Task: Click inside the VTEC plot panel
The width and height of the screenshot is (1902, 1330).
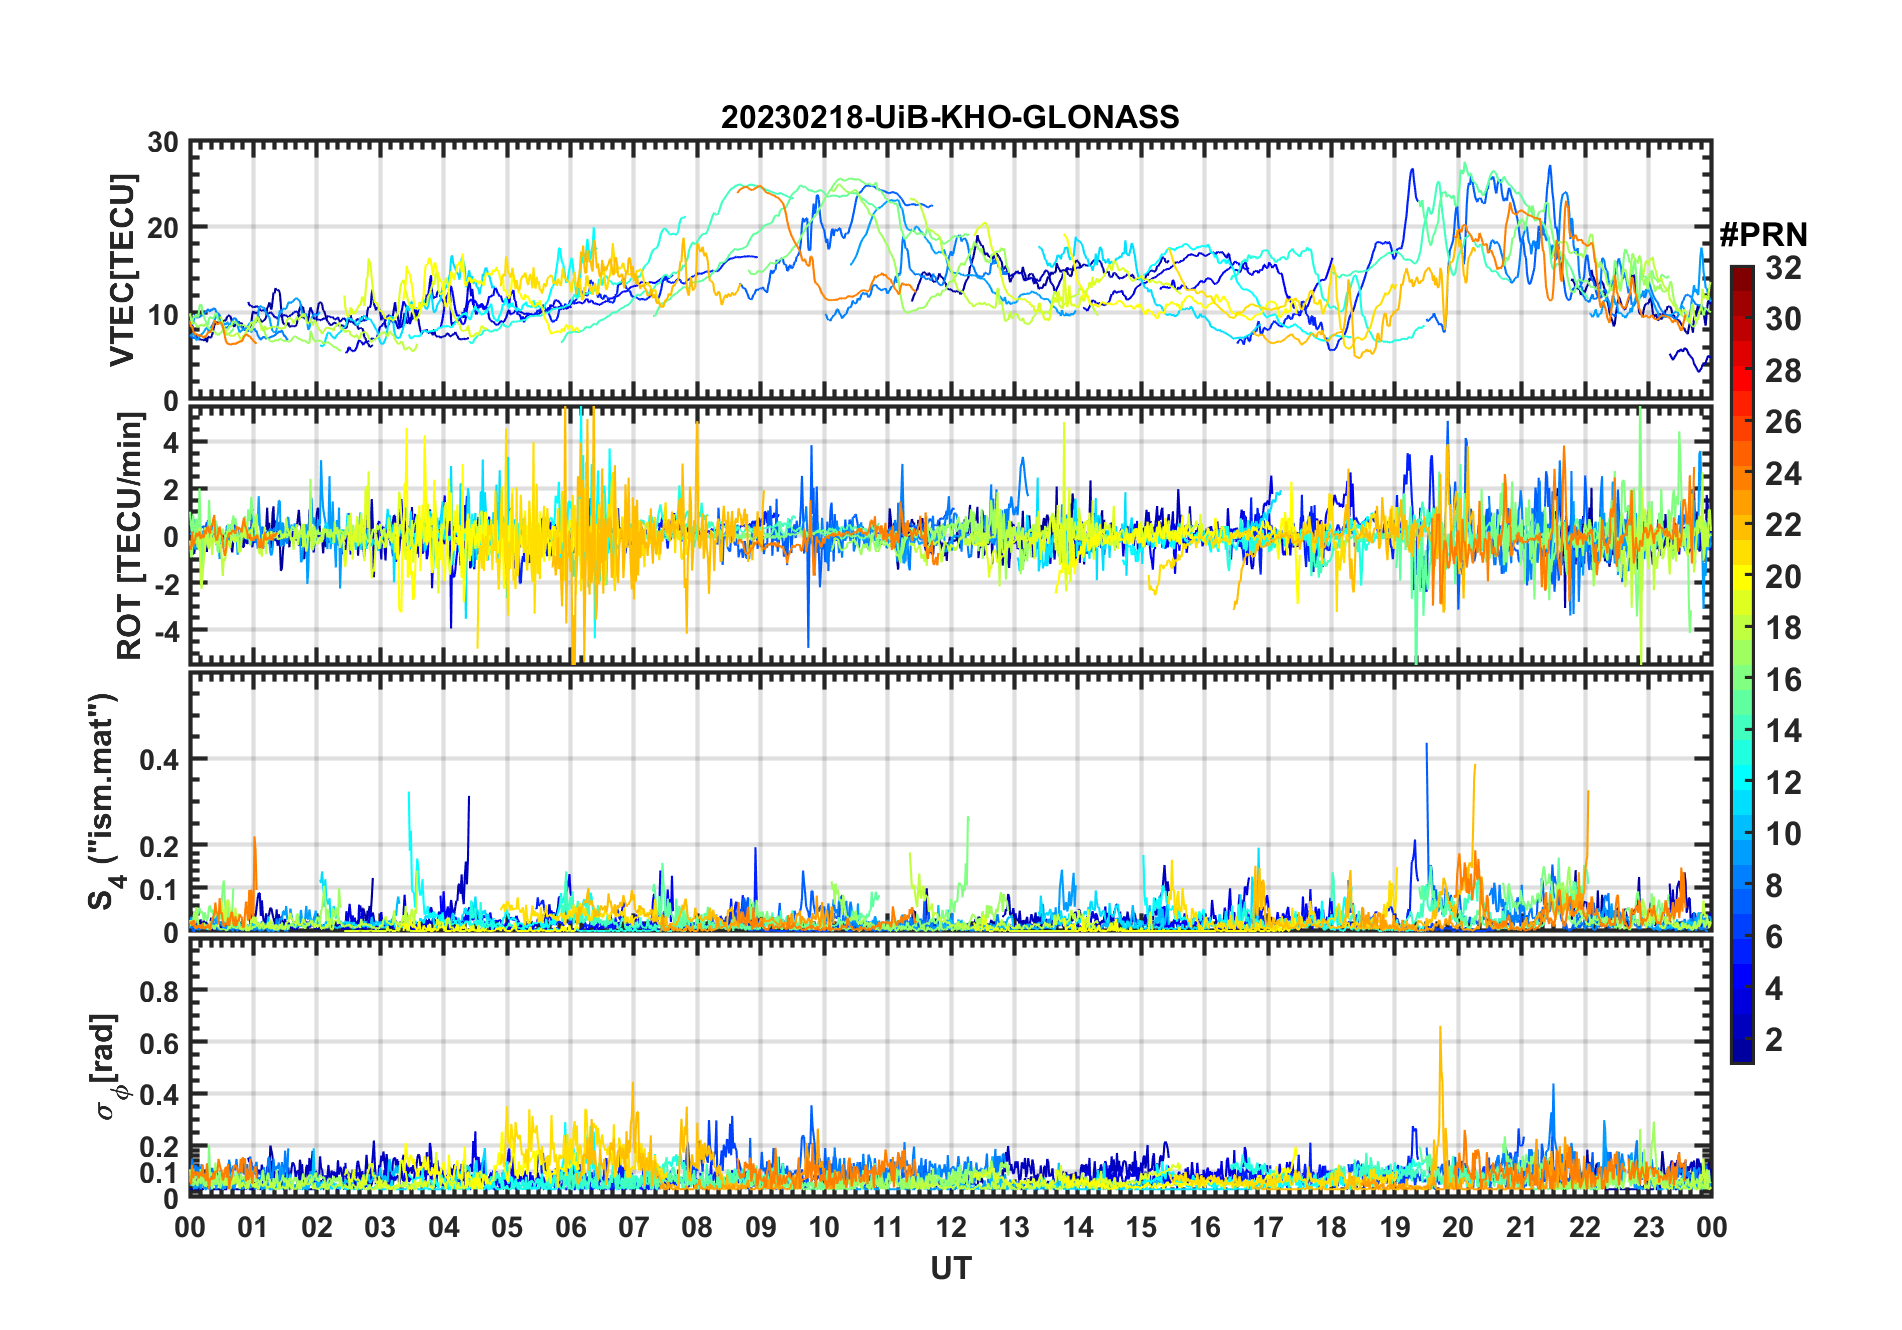Action: click(x=950, y=270)
